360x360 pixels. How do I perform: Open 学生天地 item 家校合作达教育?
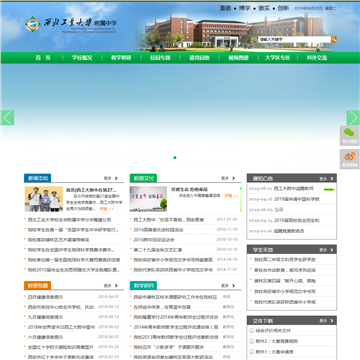pyautogui.click(x=285, y=270)
